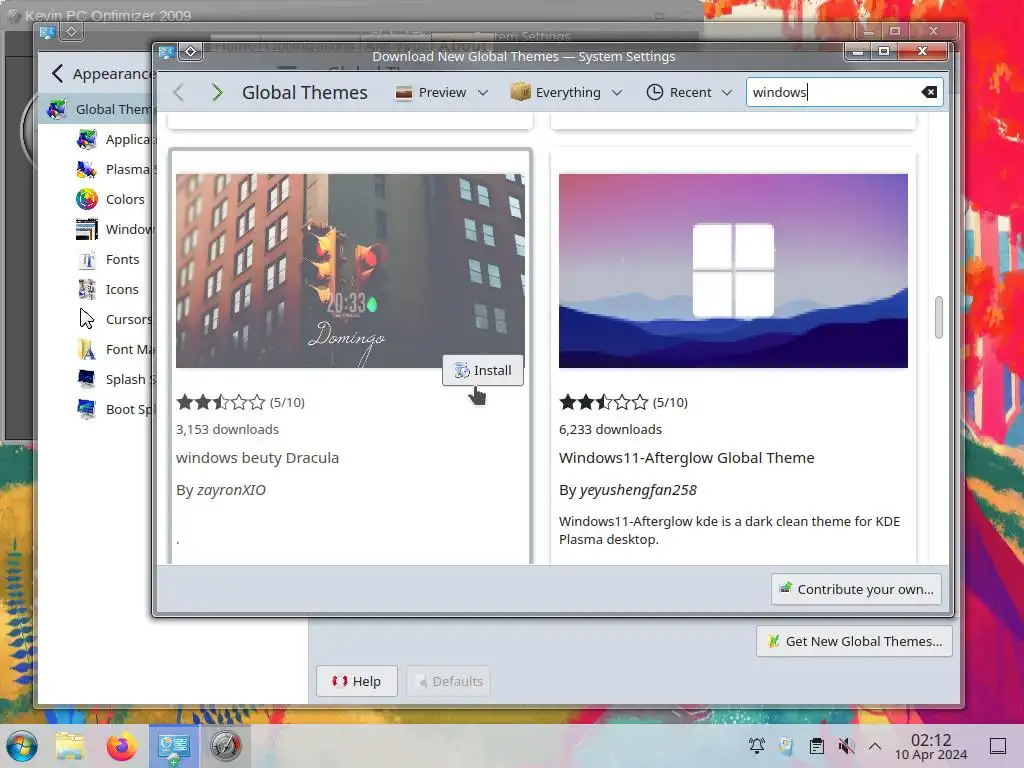Image resolution: width=1024 pixels, height=768 pixels.
Task: Open Splash Screen icon in sidebar
Action: 87,379
